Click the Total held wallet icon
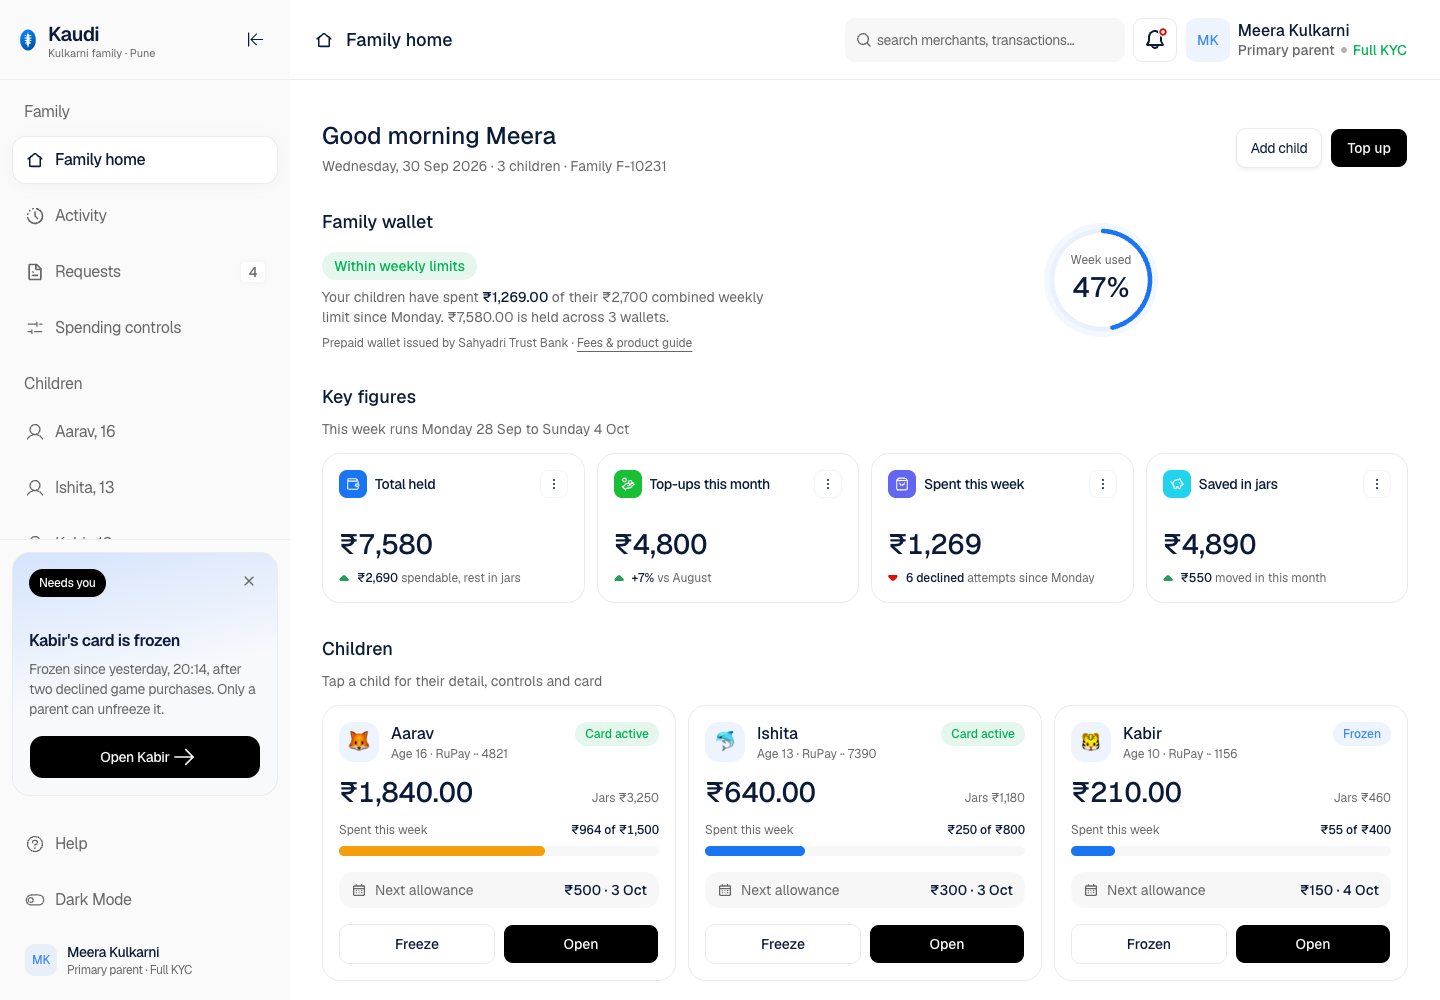 [x=353, y=484]
